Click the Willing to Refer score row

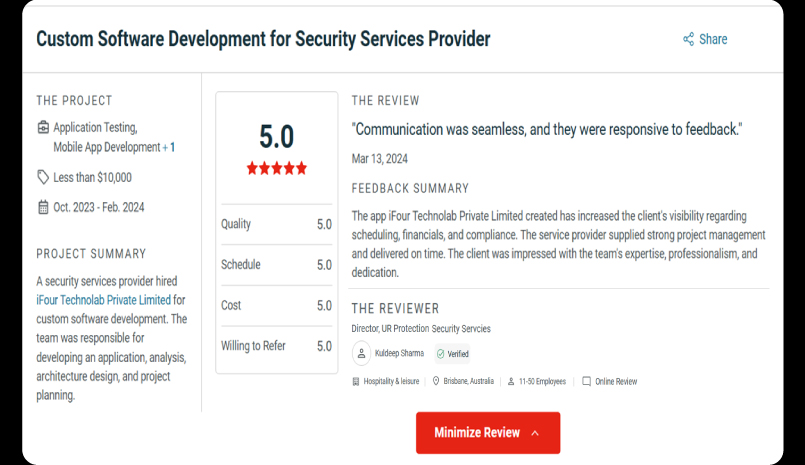(x=276, y=346)
